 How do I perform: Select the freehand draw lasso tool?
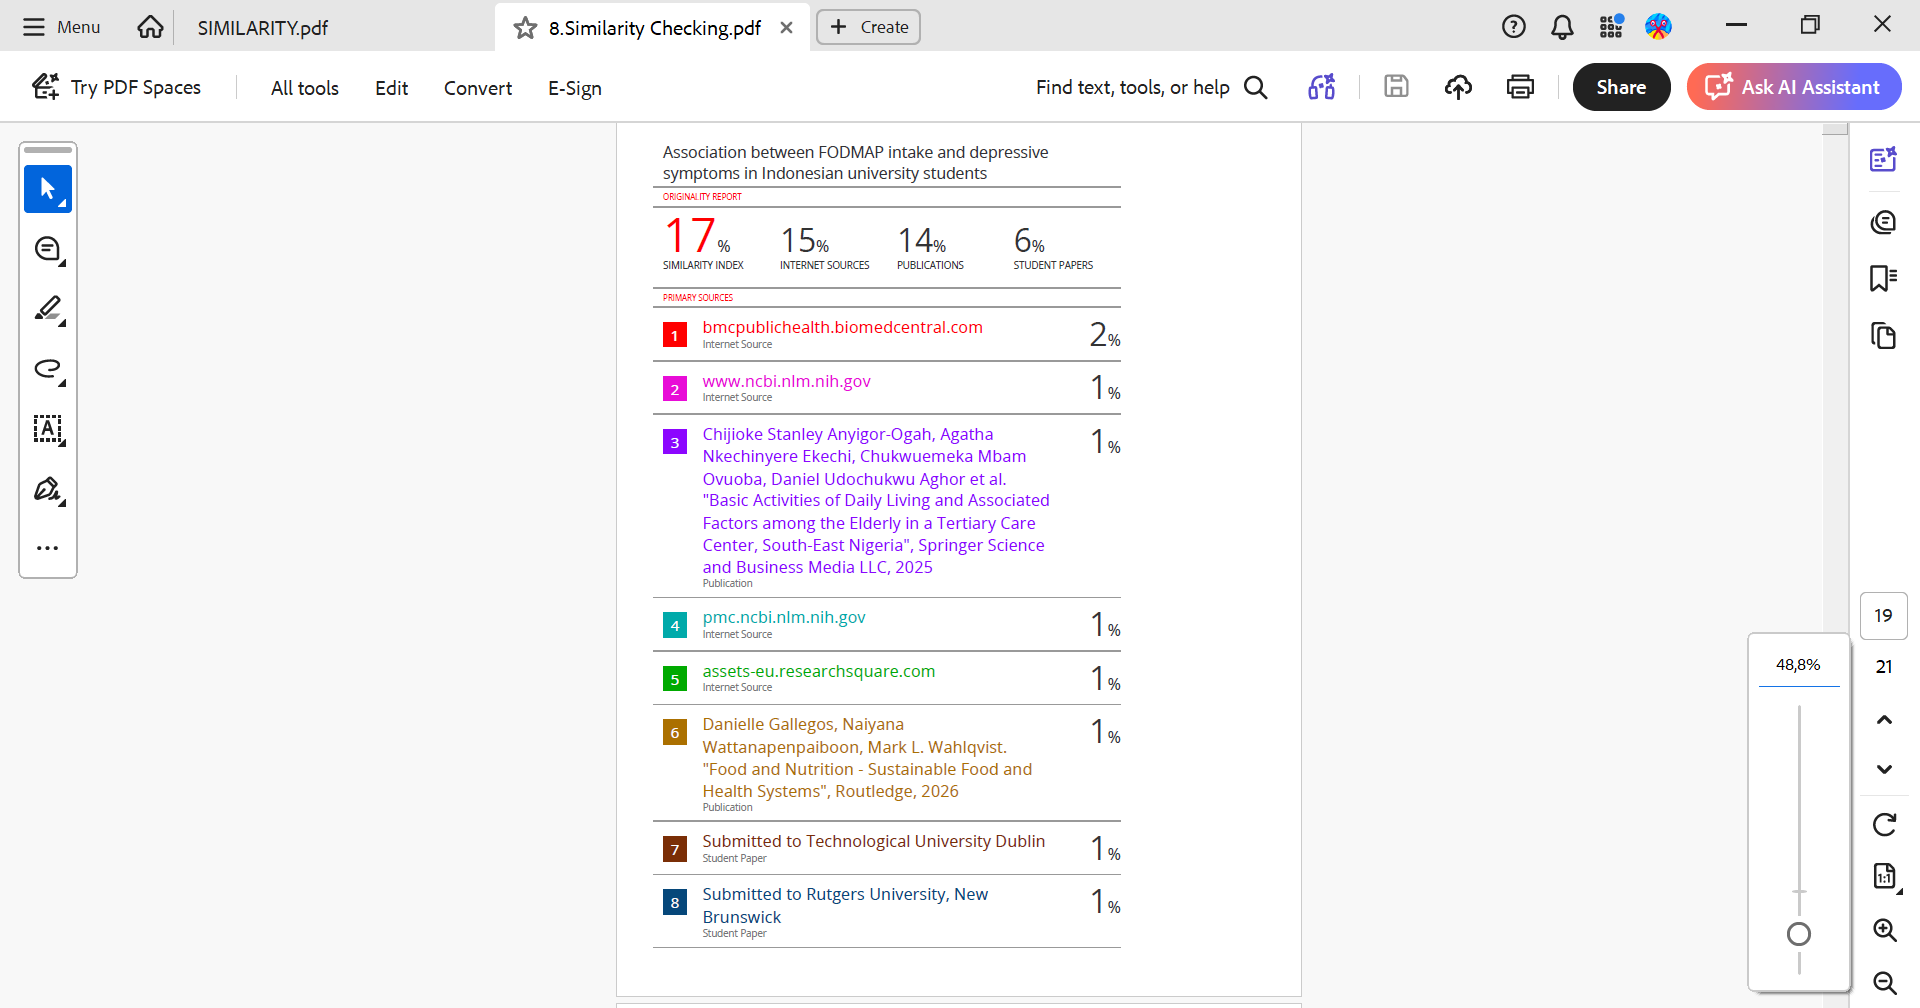point(47,369)
